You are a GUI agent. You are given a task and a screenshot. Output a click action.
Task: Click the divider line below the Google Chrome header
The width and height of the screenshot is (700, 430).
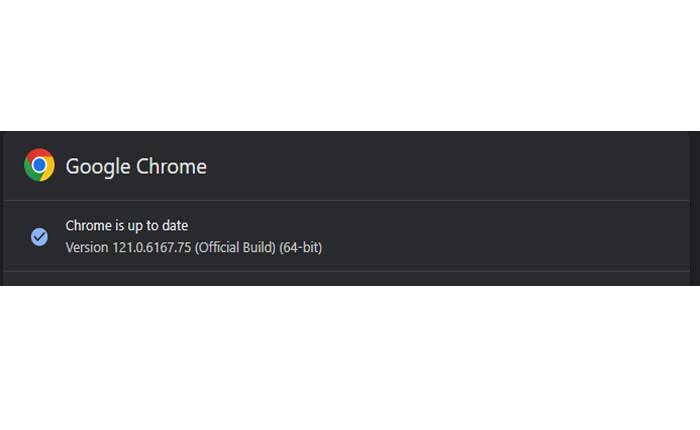click(x=350, y=201)
